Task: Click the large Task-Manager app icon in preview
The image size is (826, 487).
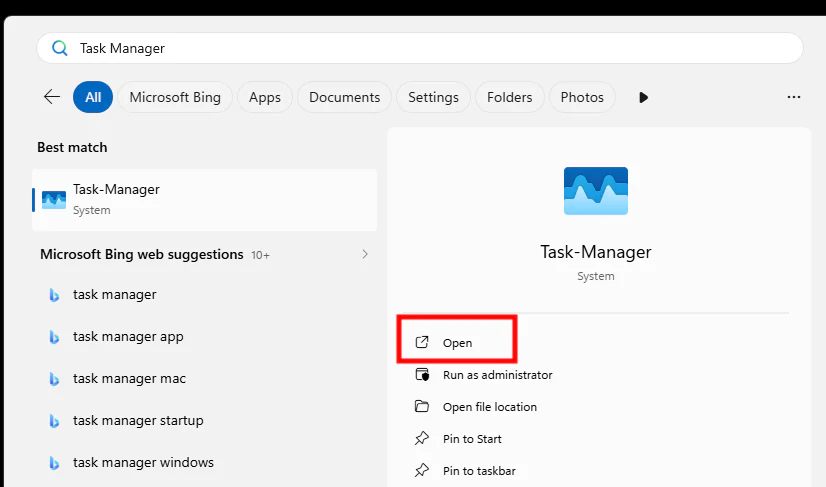Action: point(596,191)
